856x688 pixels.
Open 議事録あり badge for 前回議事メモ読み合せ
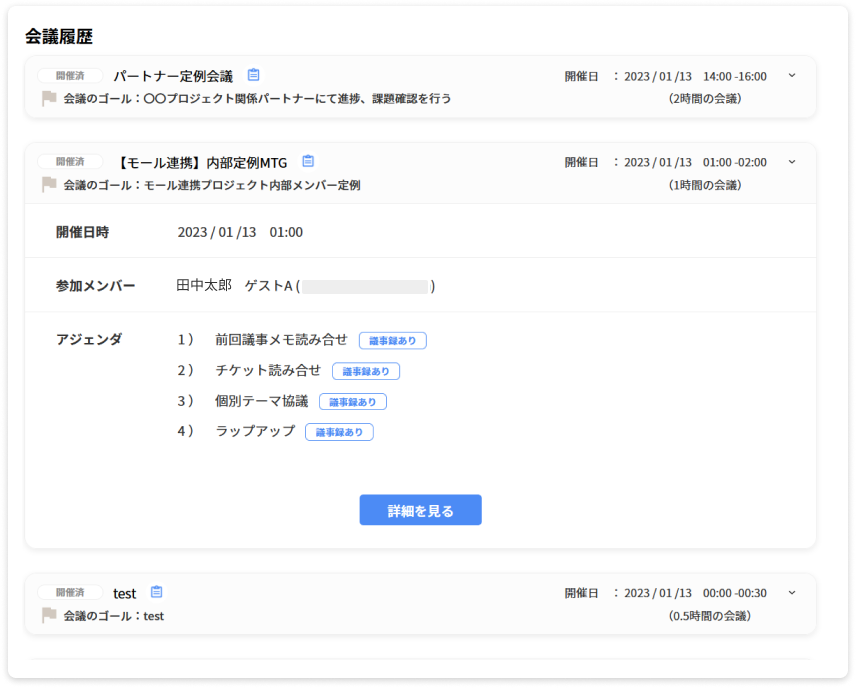coord(392,341)
